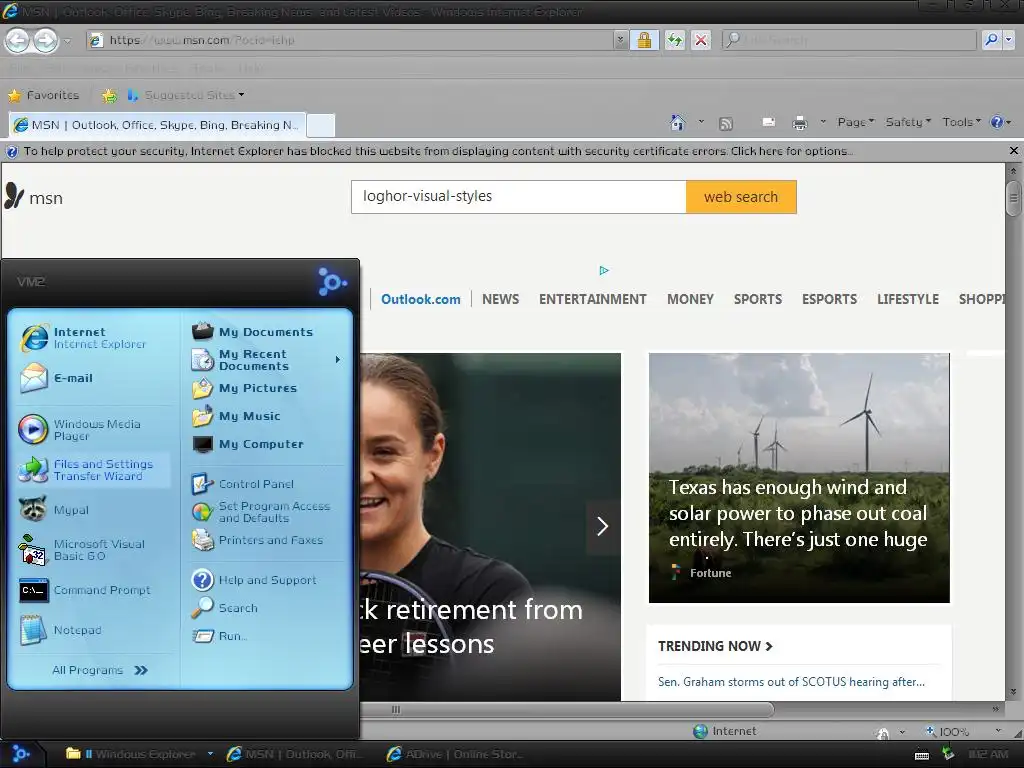1024x768 pixels.
Task: Click the web search button
Action: pos(741,197)
